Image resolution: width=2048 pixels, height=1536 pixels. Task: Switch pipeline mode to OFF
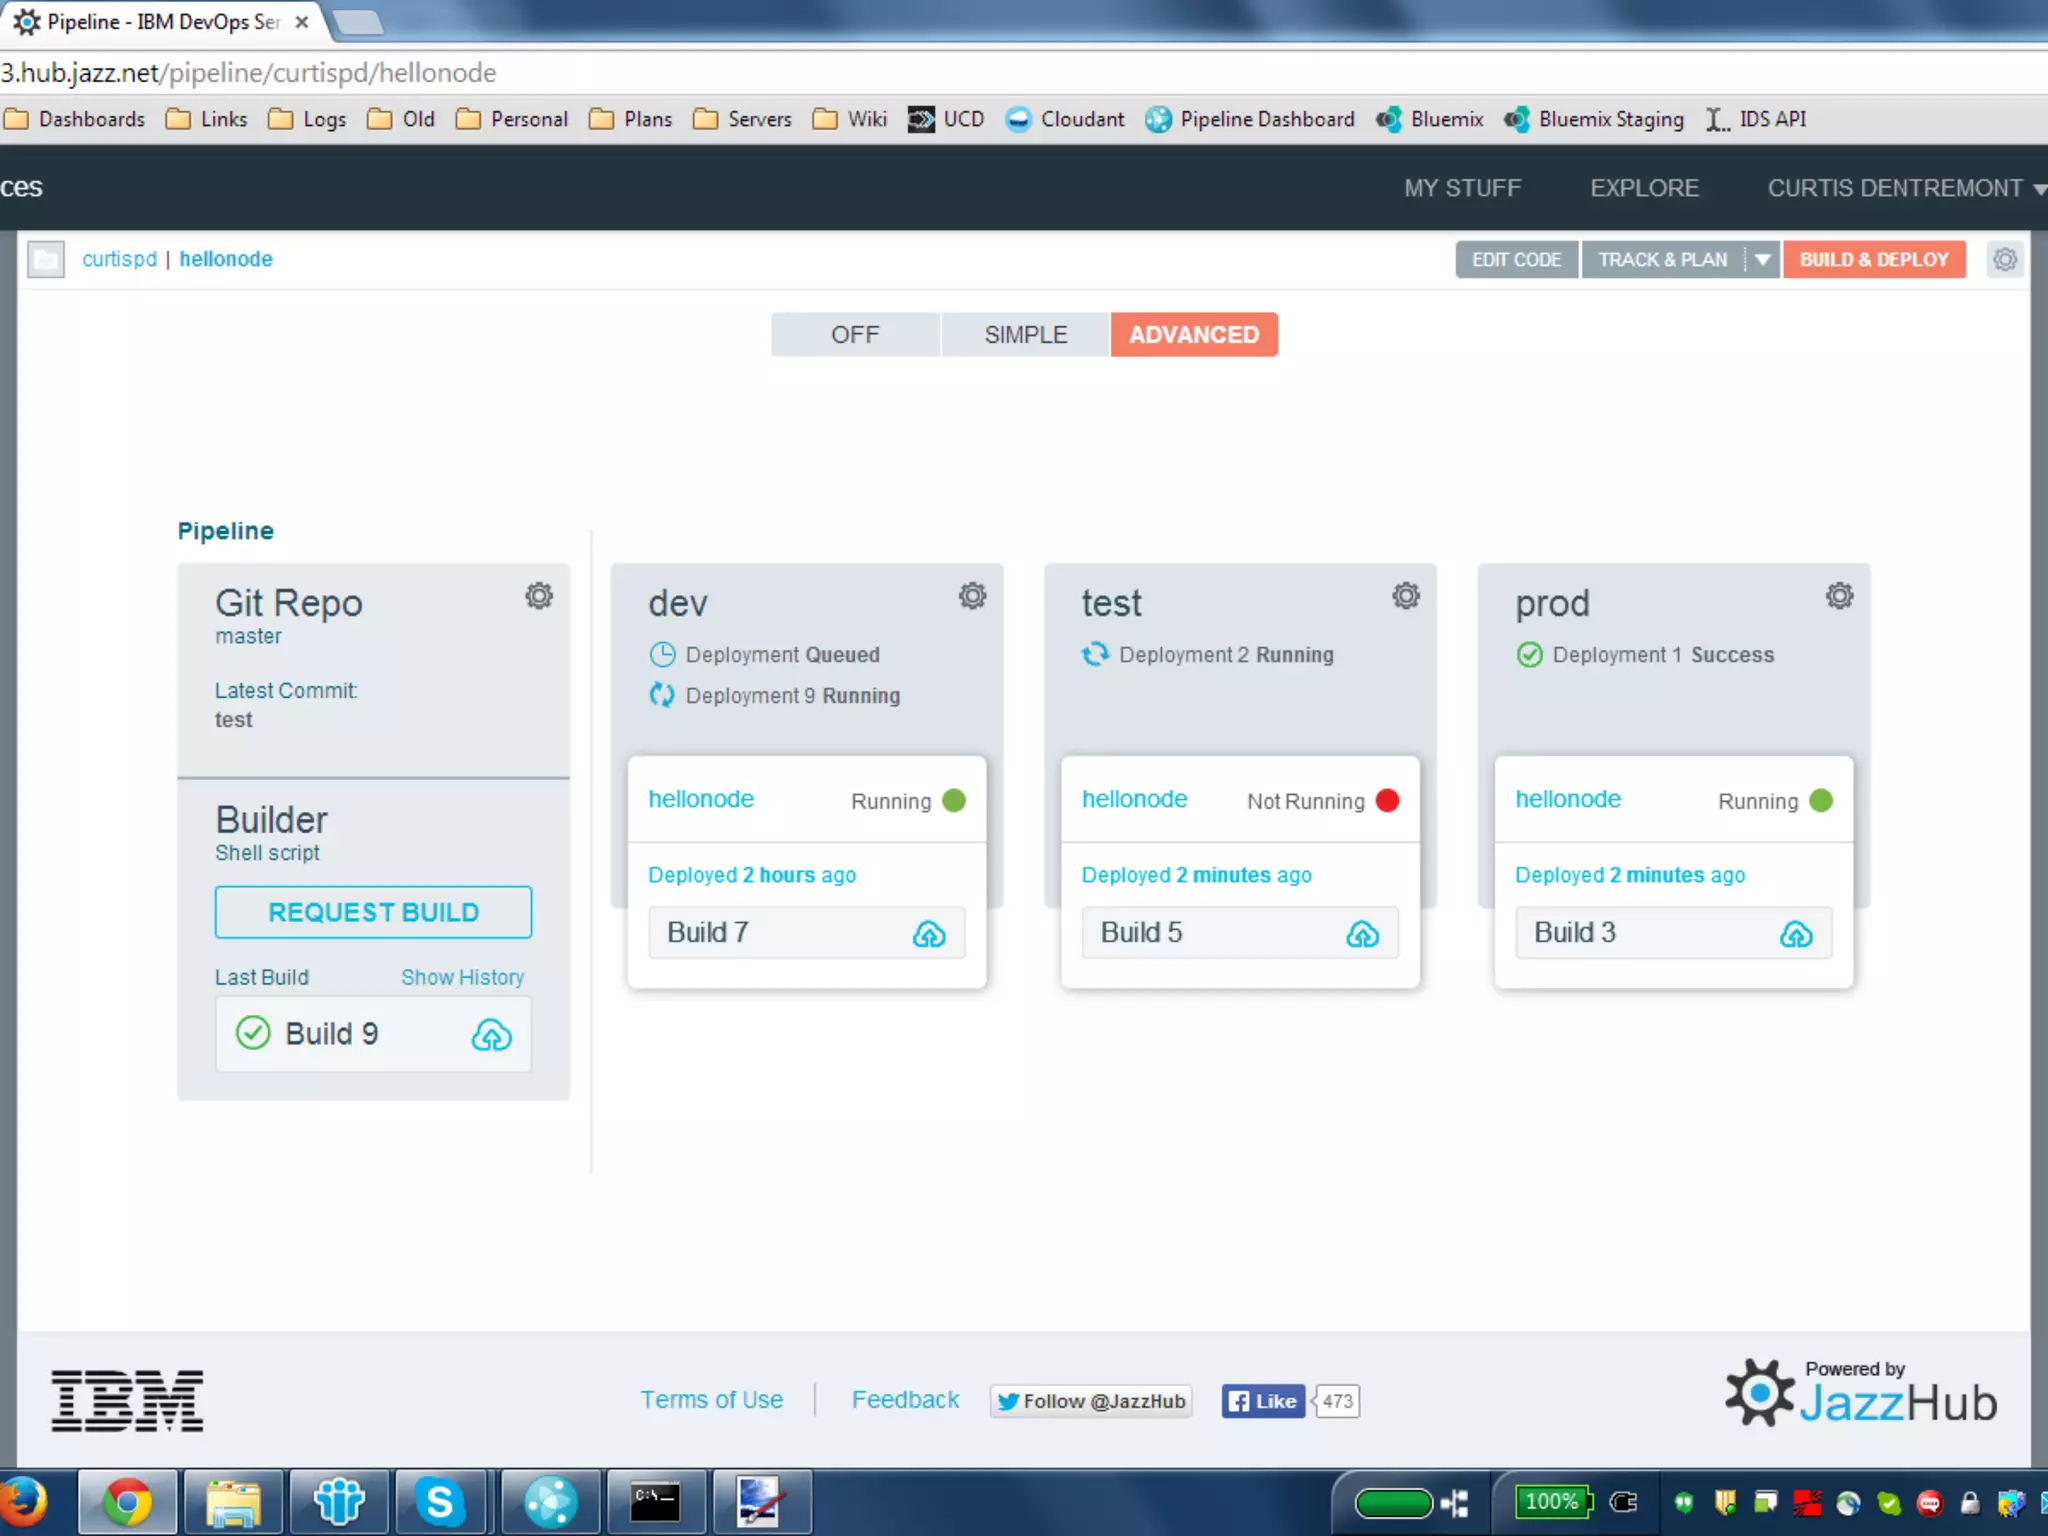coord(855,335)
